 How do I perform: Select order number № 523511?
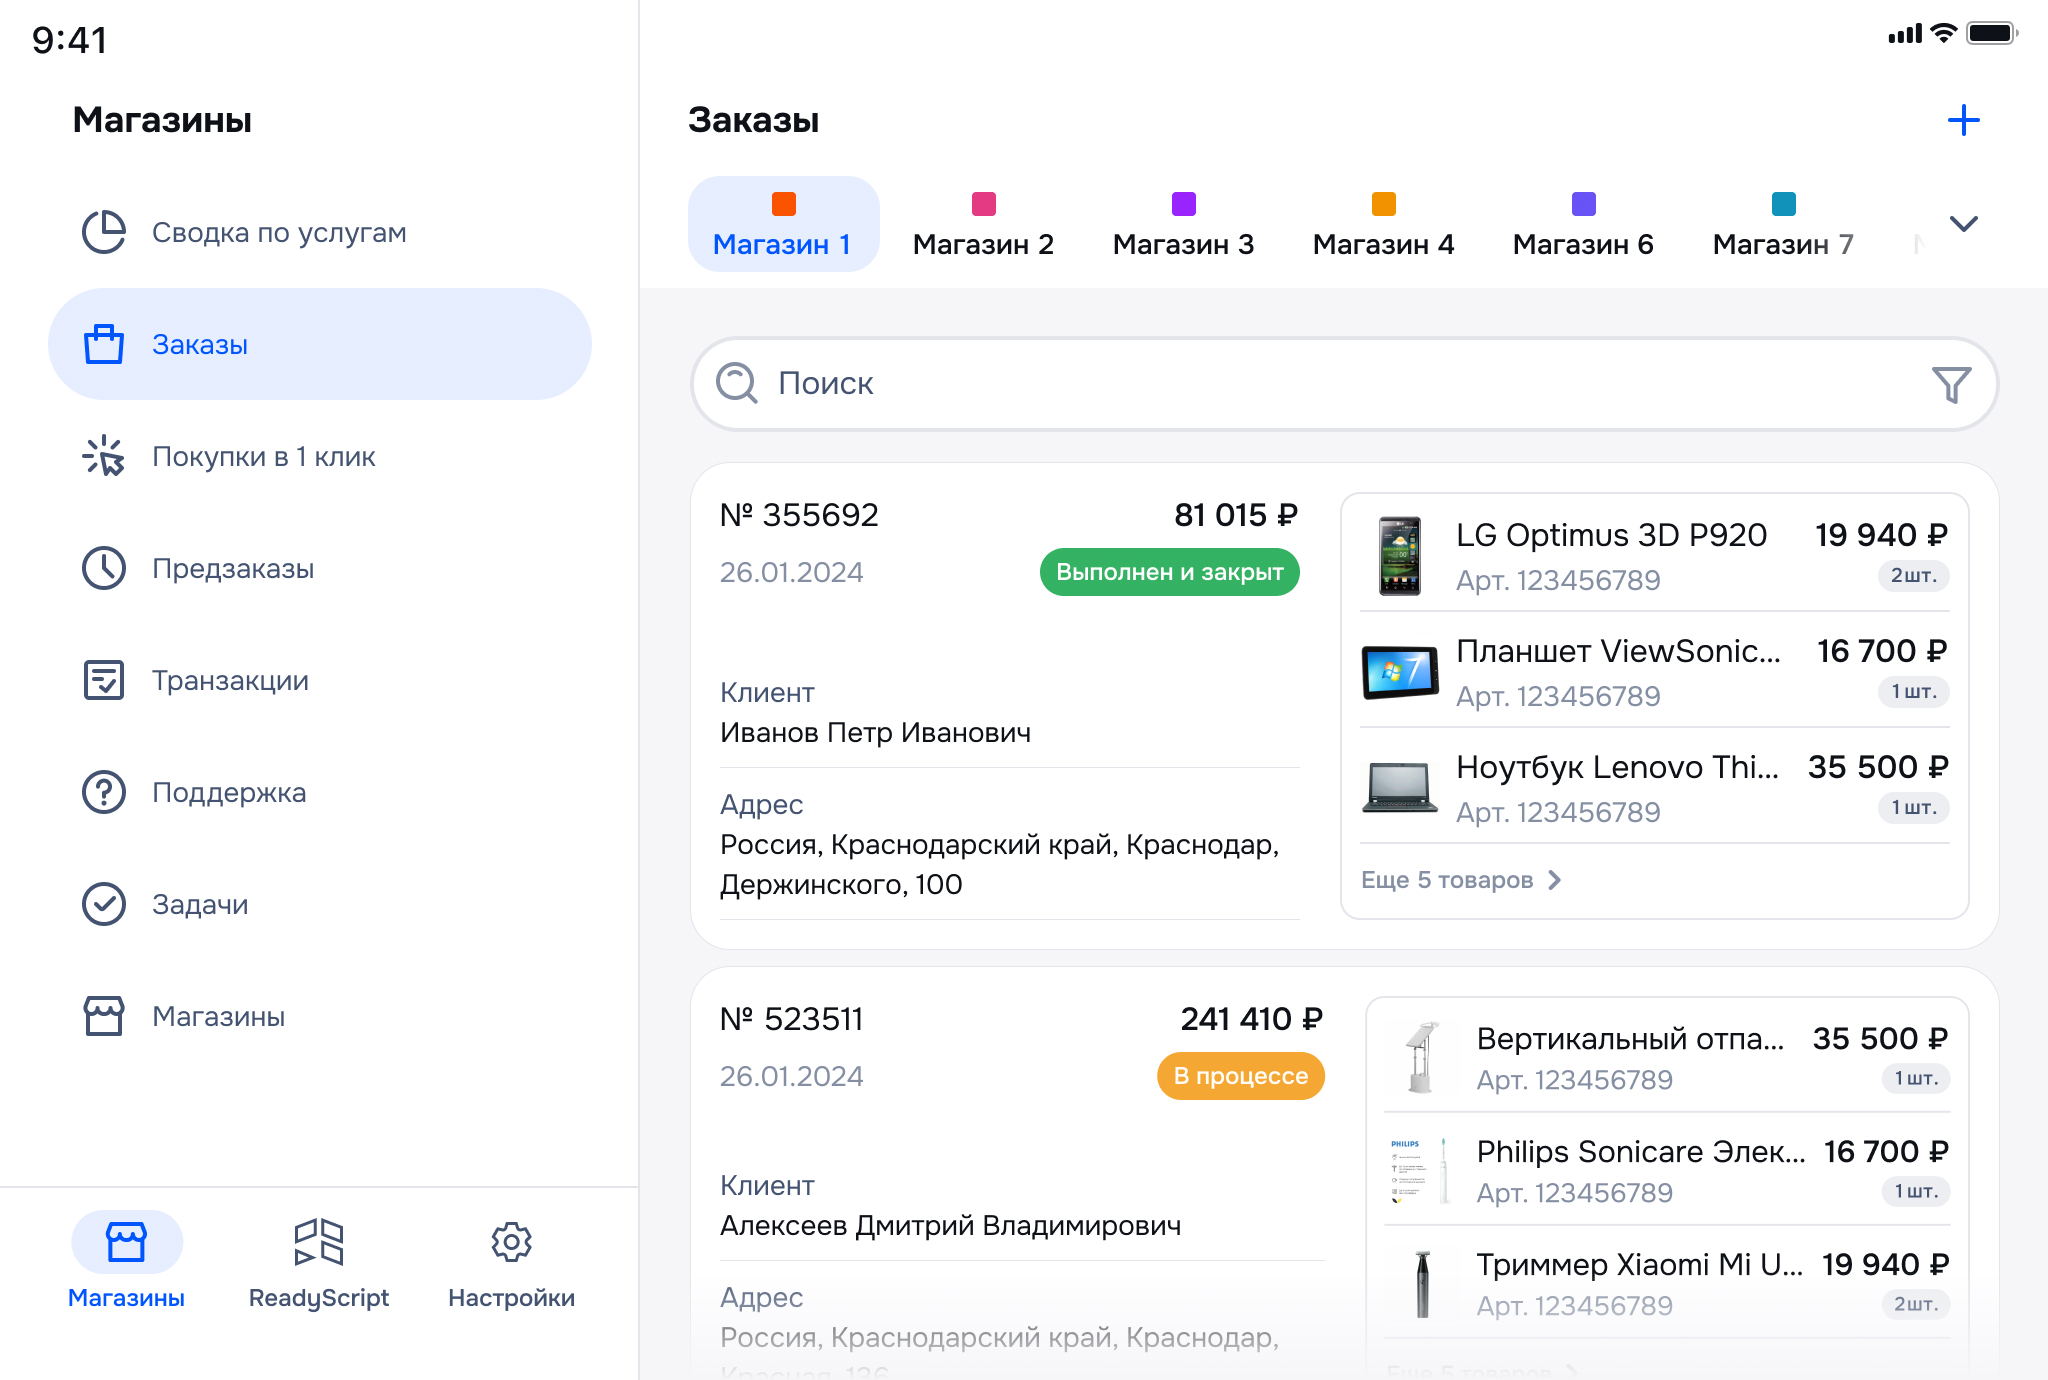point(791,1019)
